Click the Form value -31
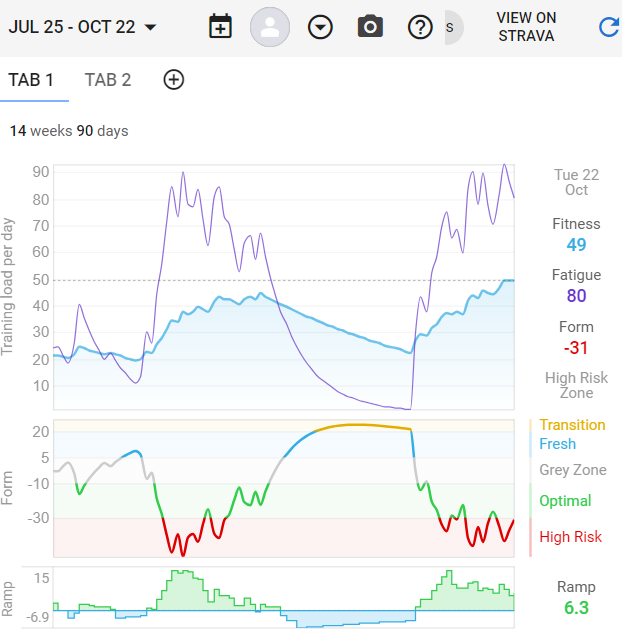Image resolution: width=622 pixels, height=634 pixels. coord(575,347)
